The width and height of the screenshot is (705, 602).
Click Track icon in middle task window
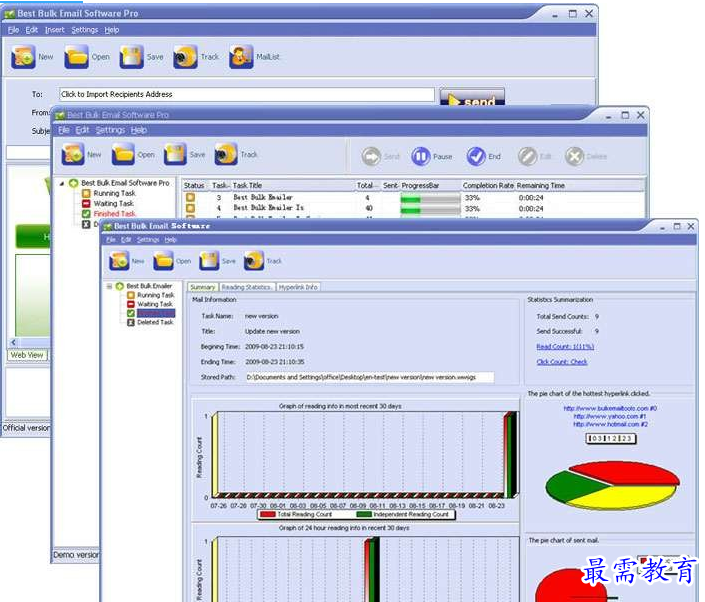pyautogui.click(x=226, y=154)
